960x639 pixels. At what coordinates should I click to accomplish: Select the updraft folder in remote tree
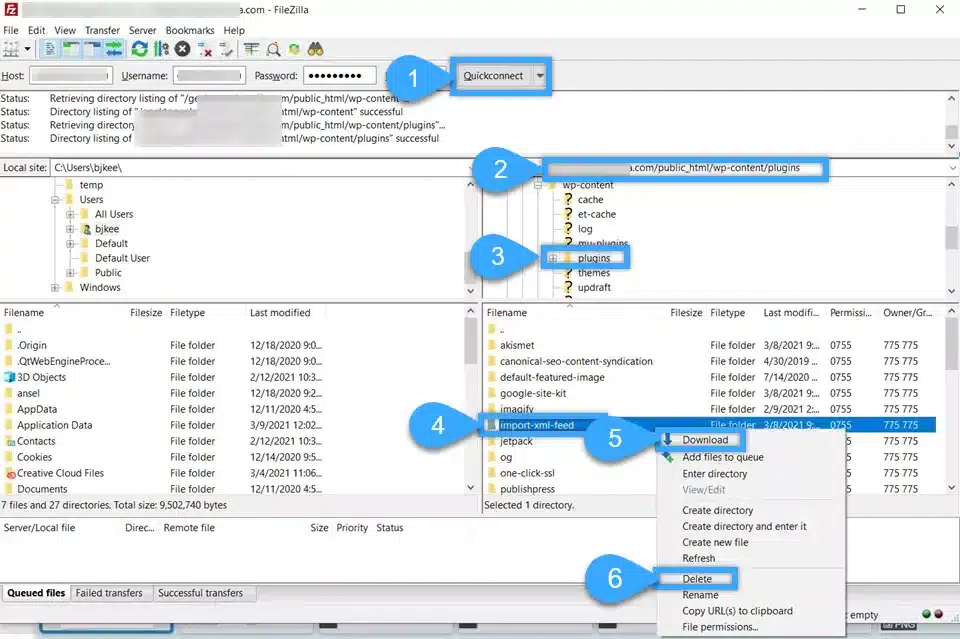point(594,288)
